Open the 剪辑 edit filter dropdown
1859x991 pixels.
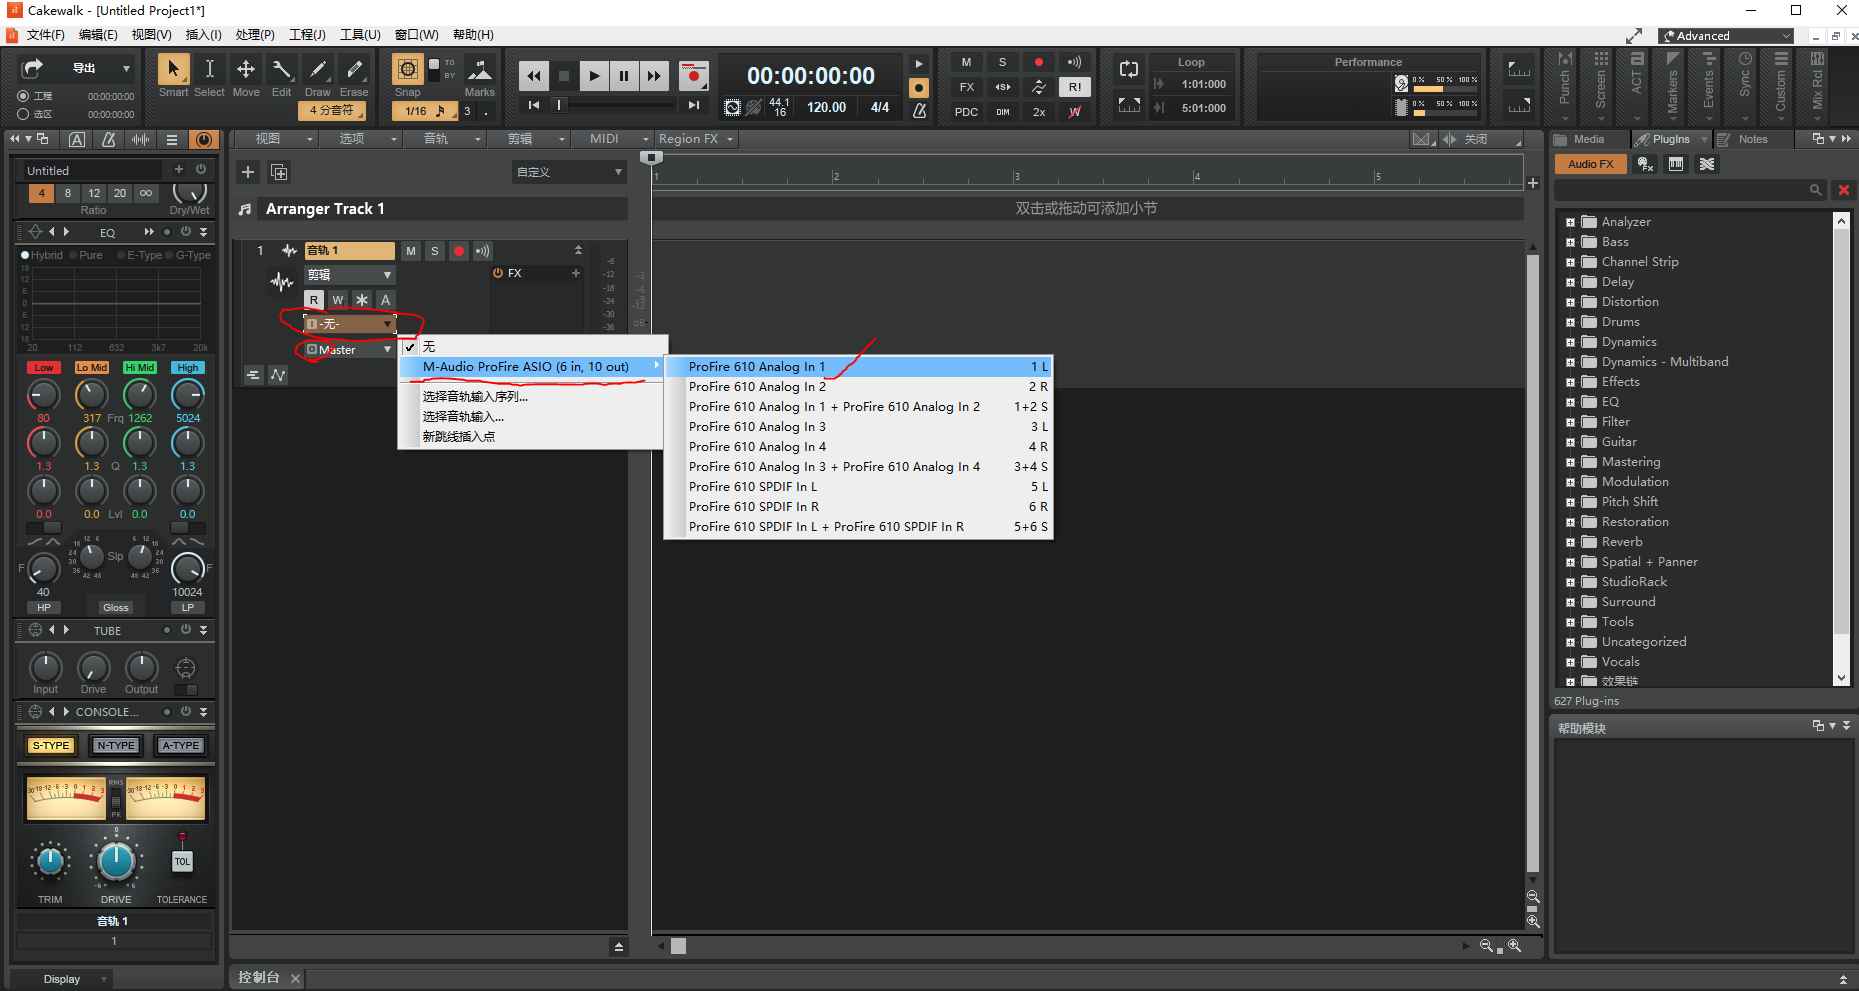coord(350,275)
